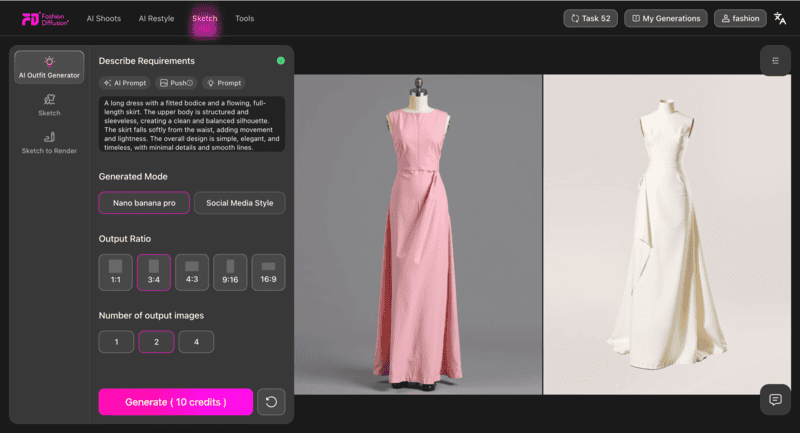Open the Tools menu
Viewport: 800px width, 433px height.
(x=244, y=18)
